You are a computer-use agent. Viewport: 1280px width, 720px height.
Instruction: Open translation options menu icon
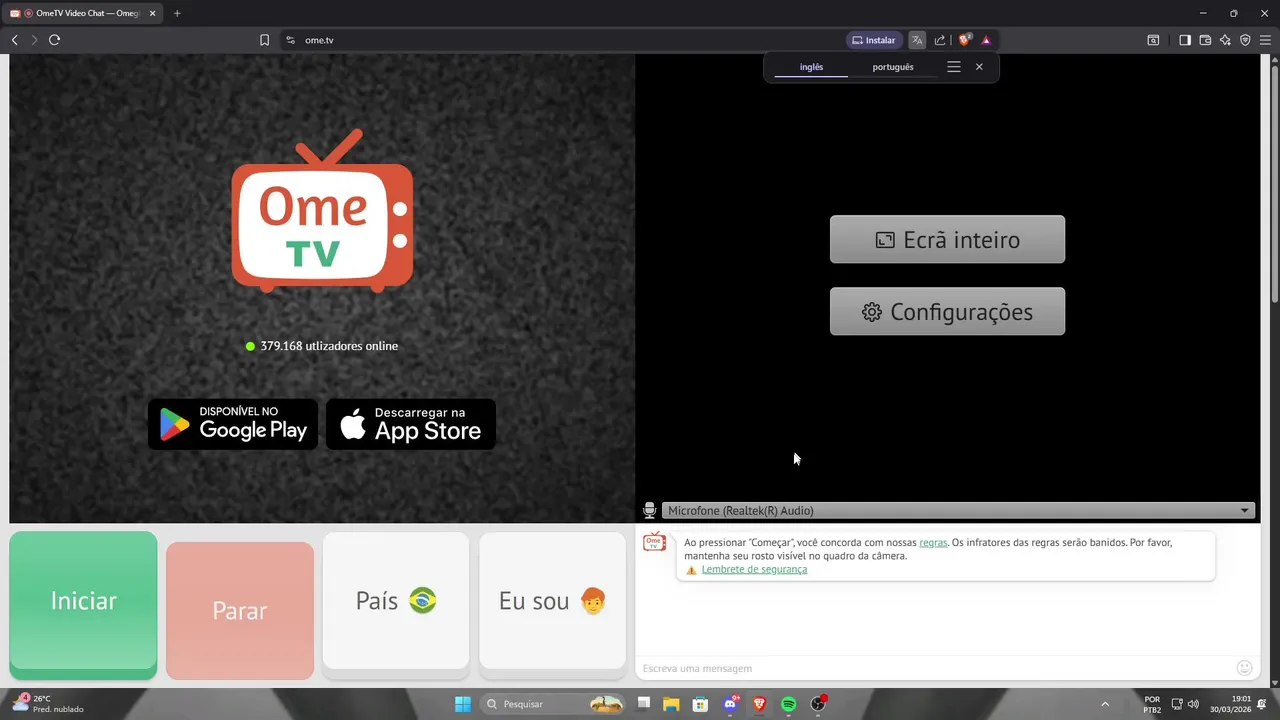[954, 67]
